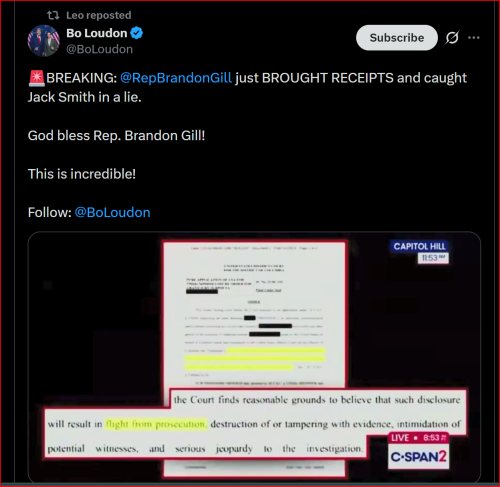The width and height of the screenshot is (500, 487).
Task: Click Bo Loudon's profile avatar
Action: tap(43, 41)
